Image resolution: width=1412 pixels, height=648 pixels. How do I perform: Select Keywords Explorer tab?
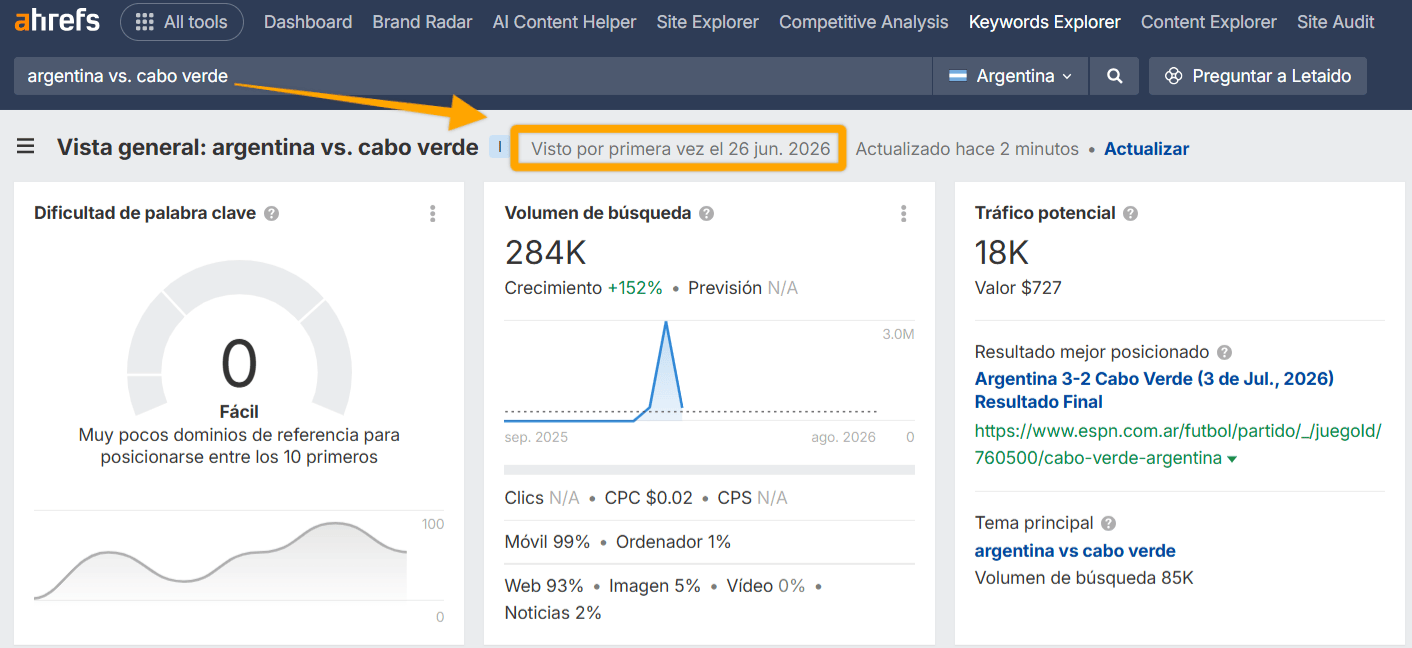pos(1044,22)
